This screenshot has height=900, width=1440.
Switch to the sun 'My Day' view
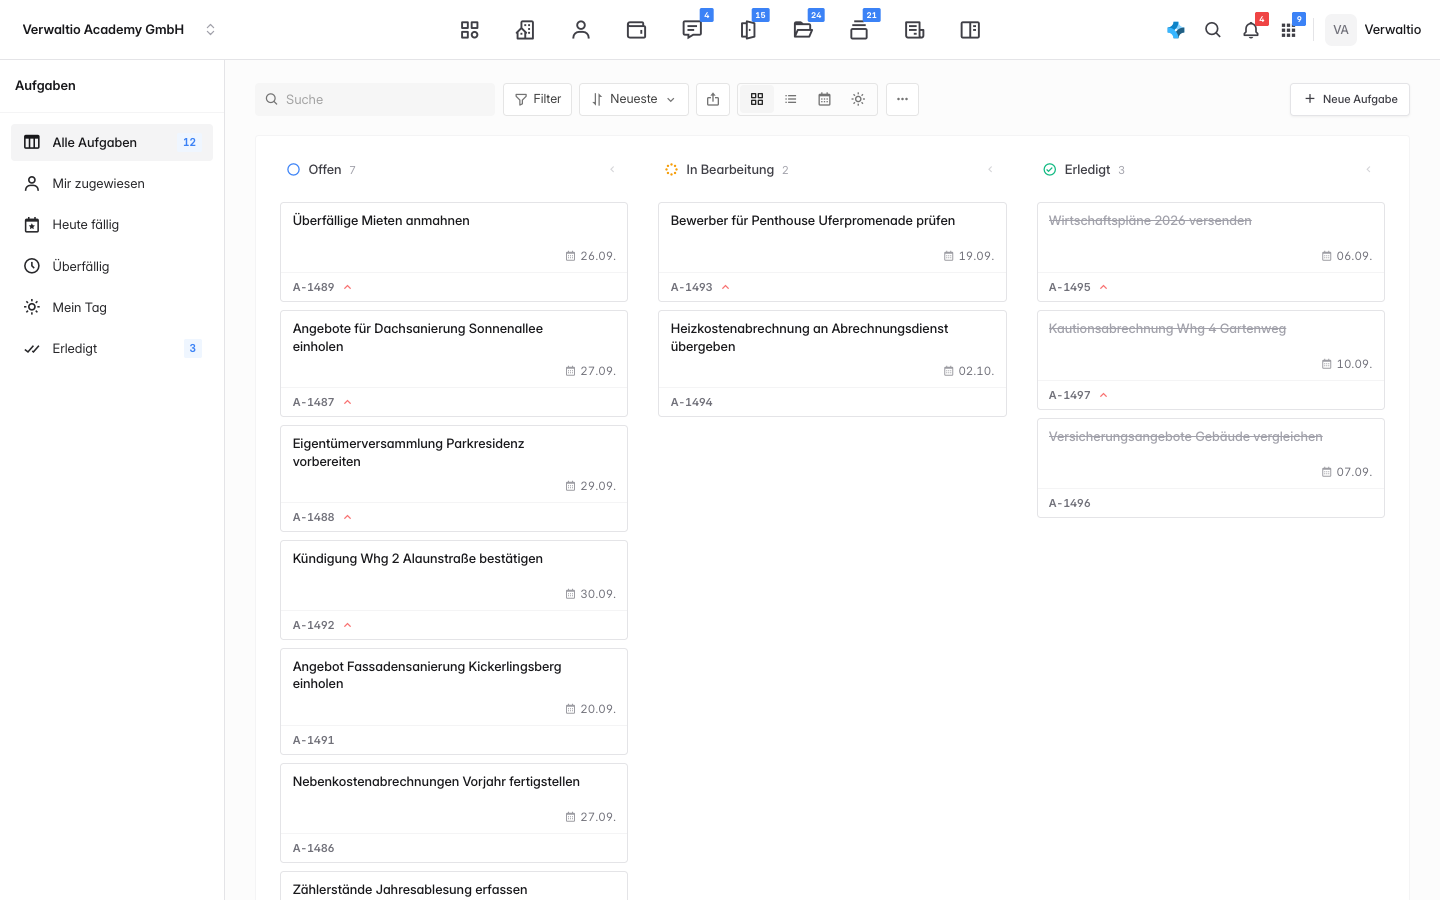858,99
